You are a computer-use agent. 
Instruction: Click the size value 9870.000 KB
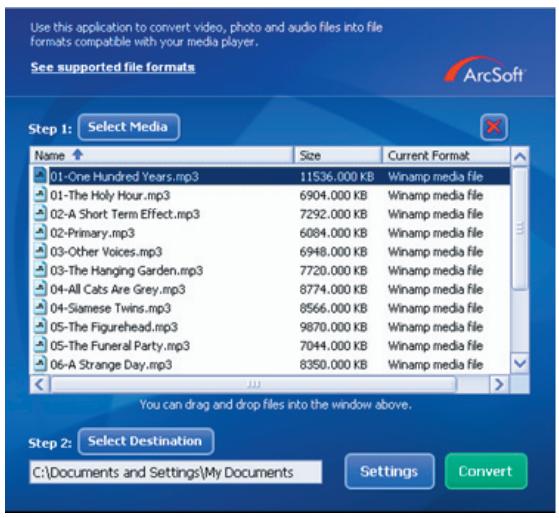[x=333, y=327]
